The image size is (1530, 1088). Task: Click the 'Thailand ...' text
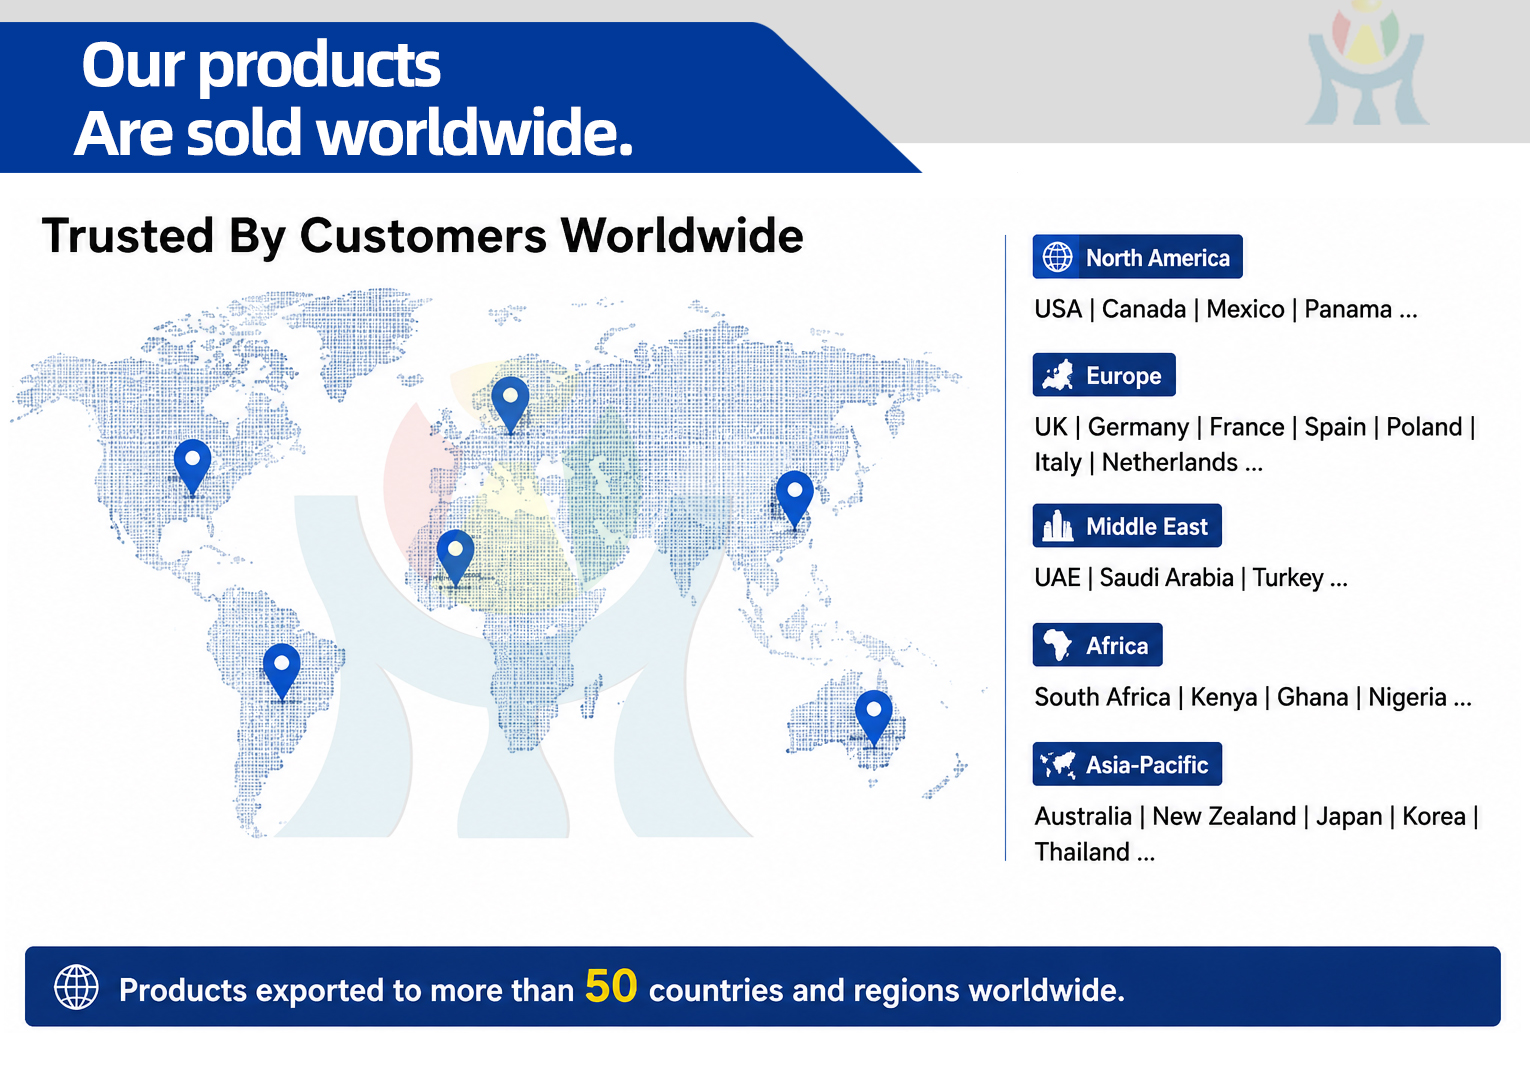click(x=1095, y=852)
